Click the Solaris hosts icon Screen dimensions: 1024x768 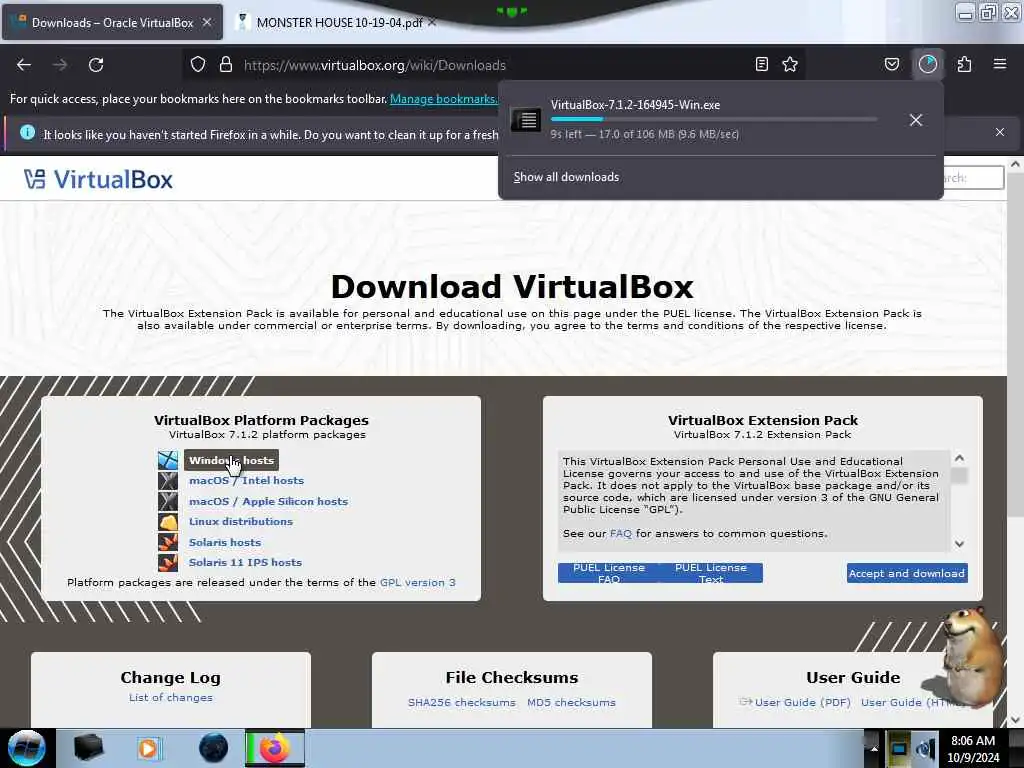coord(168,542)
